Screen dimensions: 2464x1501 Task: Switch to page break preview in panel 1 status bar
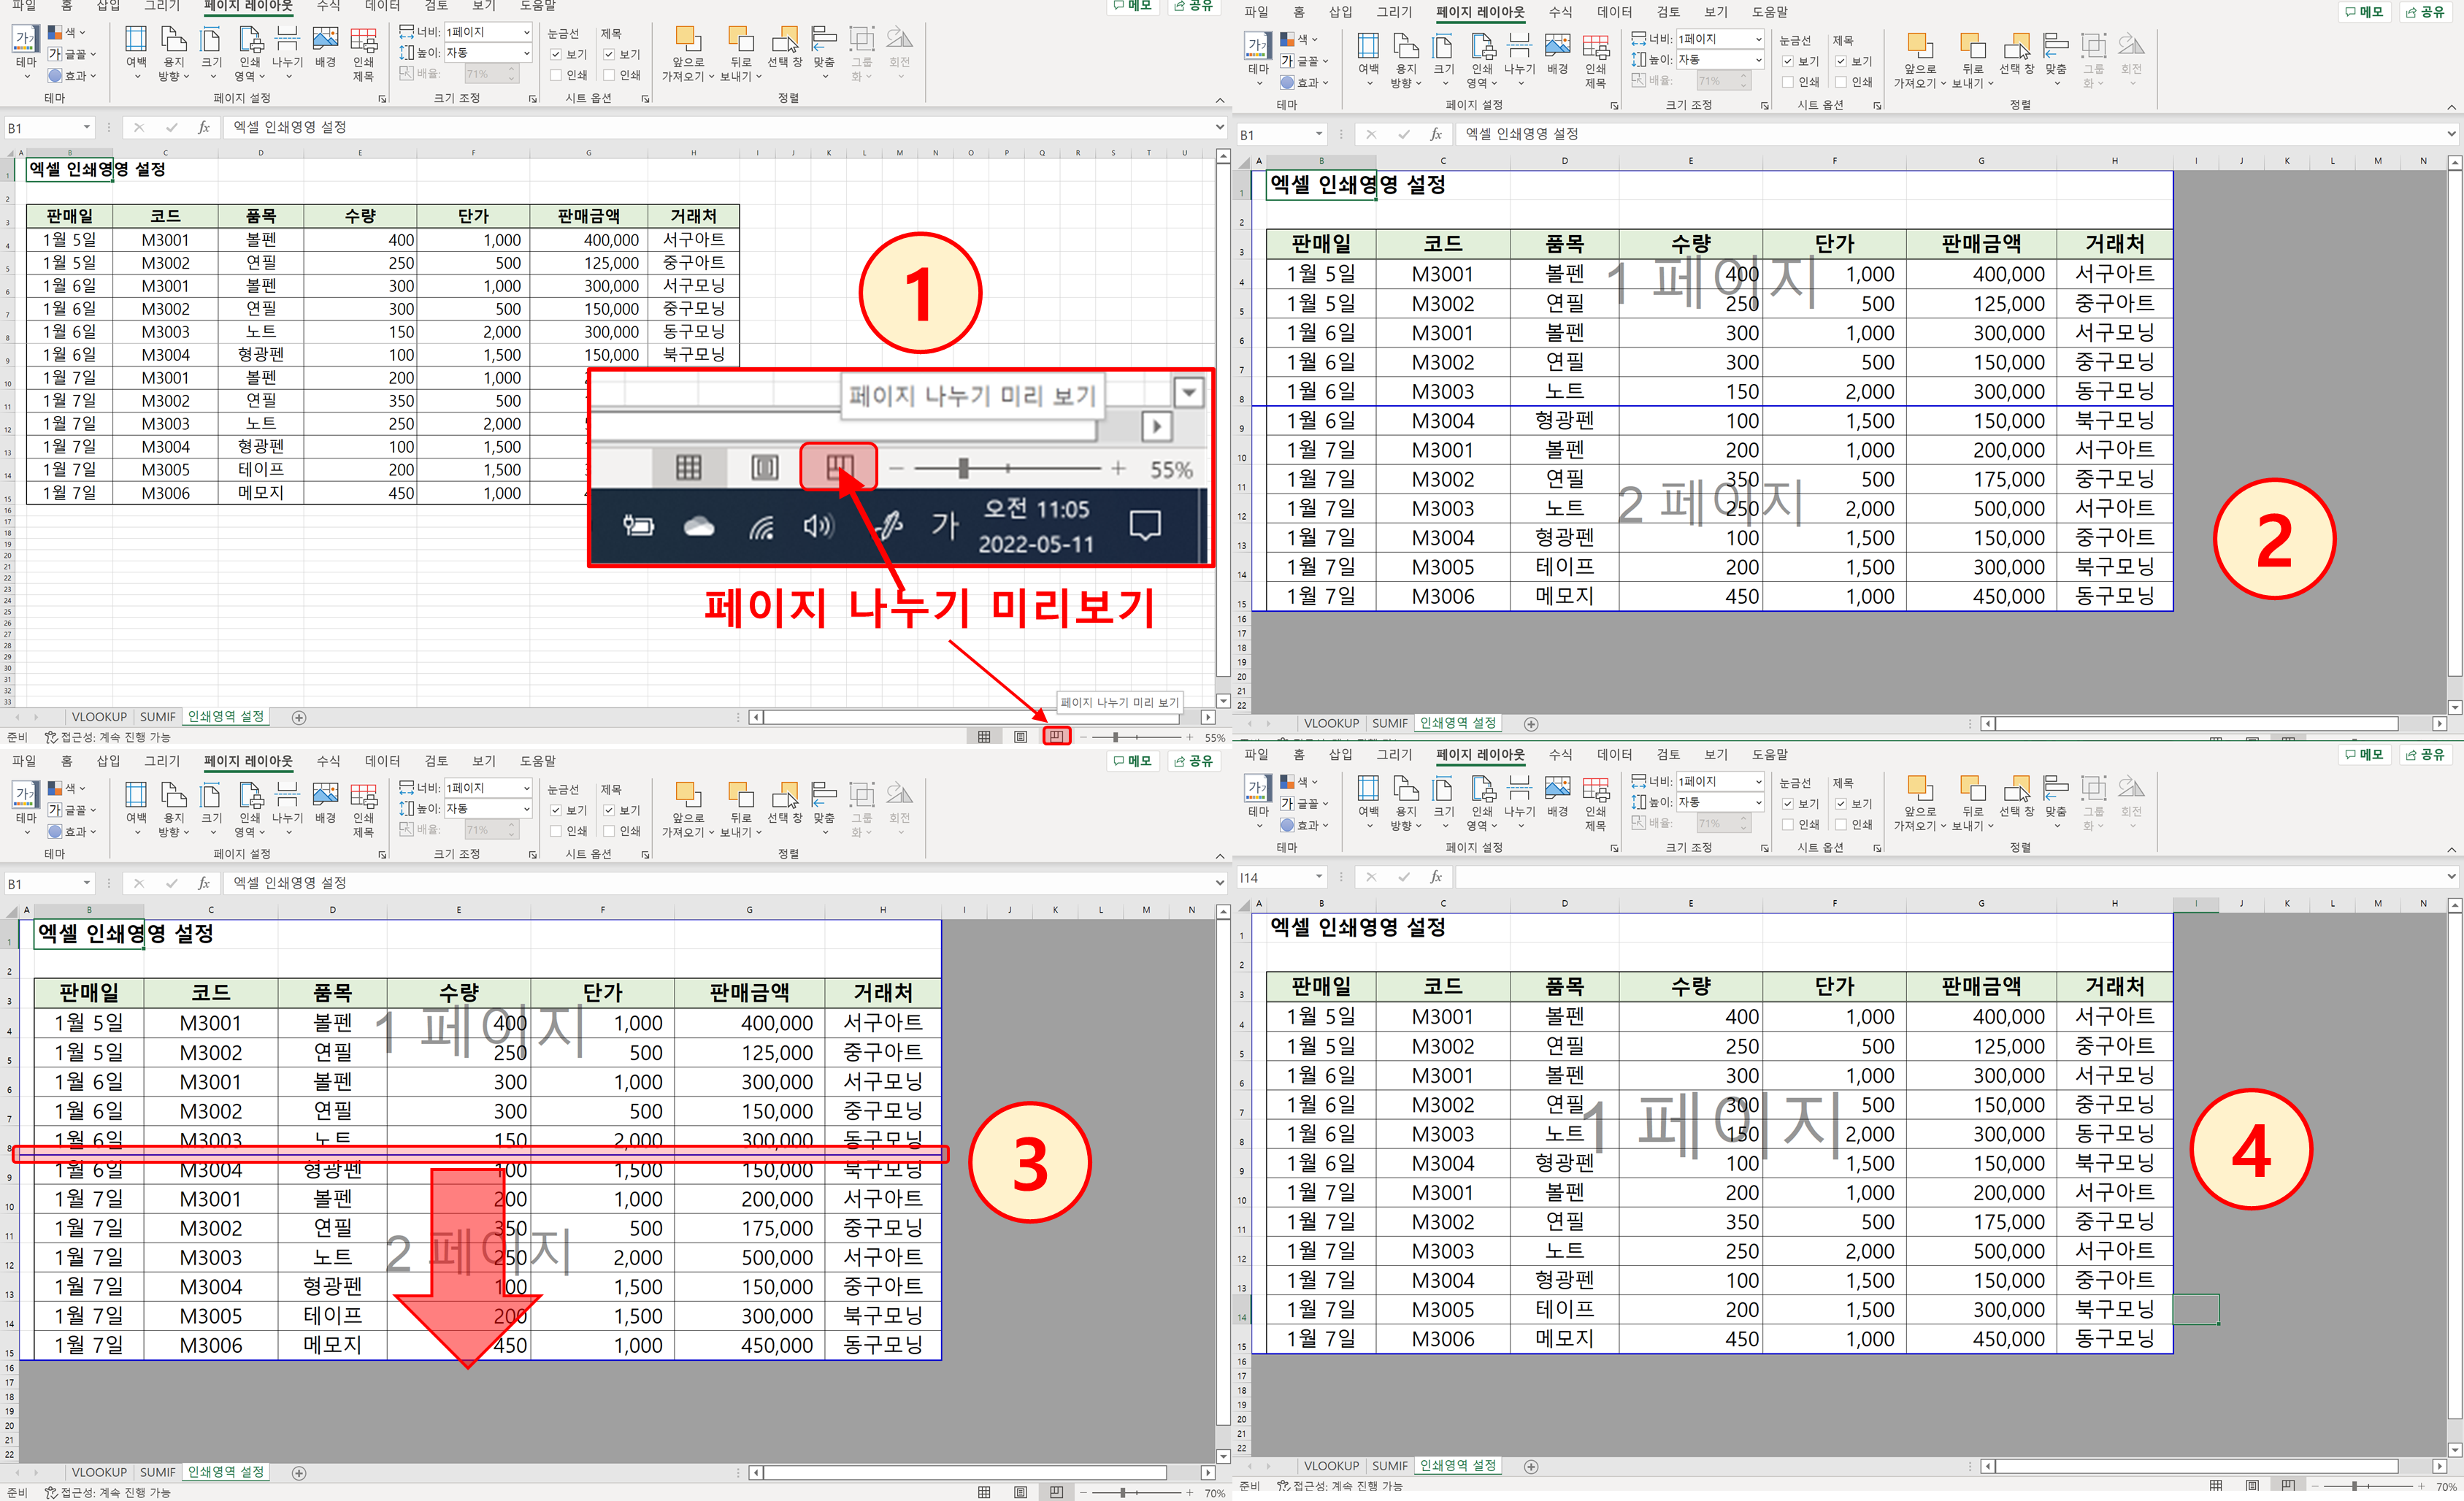(1056, 737)
